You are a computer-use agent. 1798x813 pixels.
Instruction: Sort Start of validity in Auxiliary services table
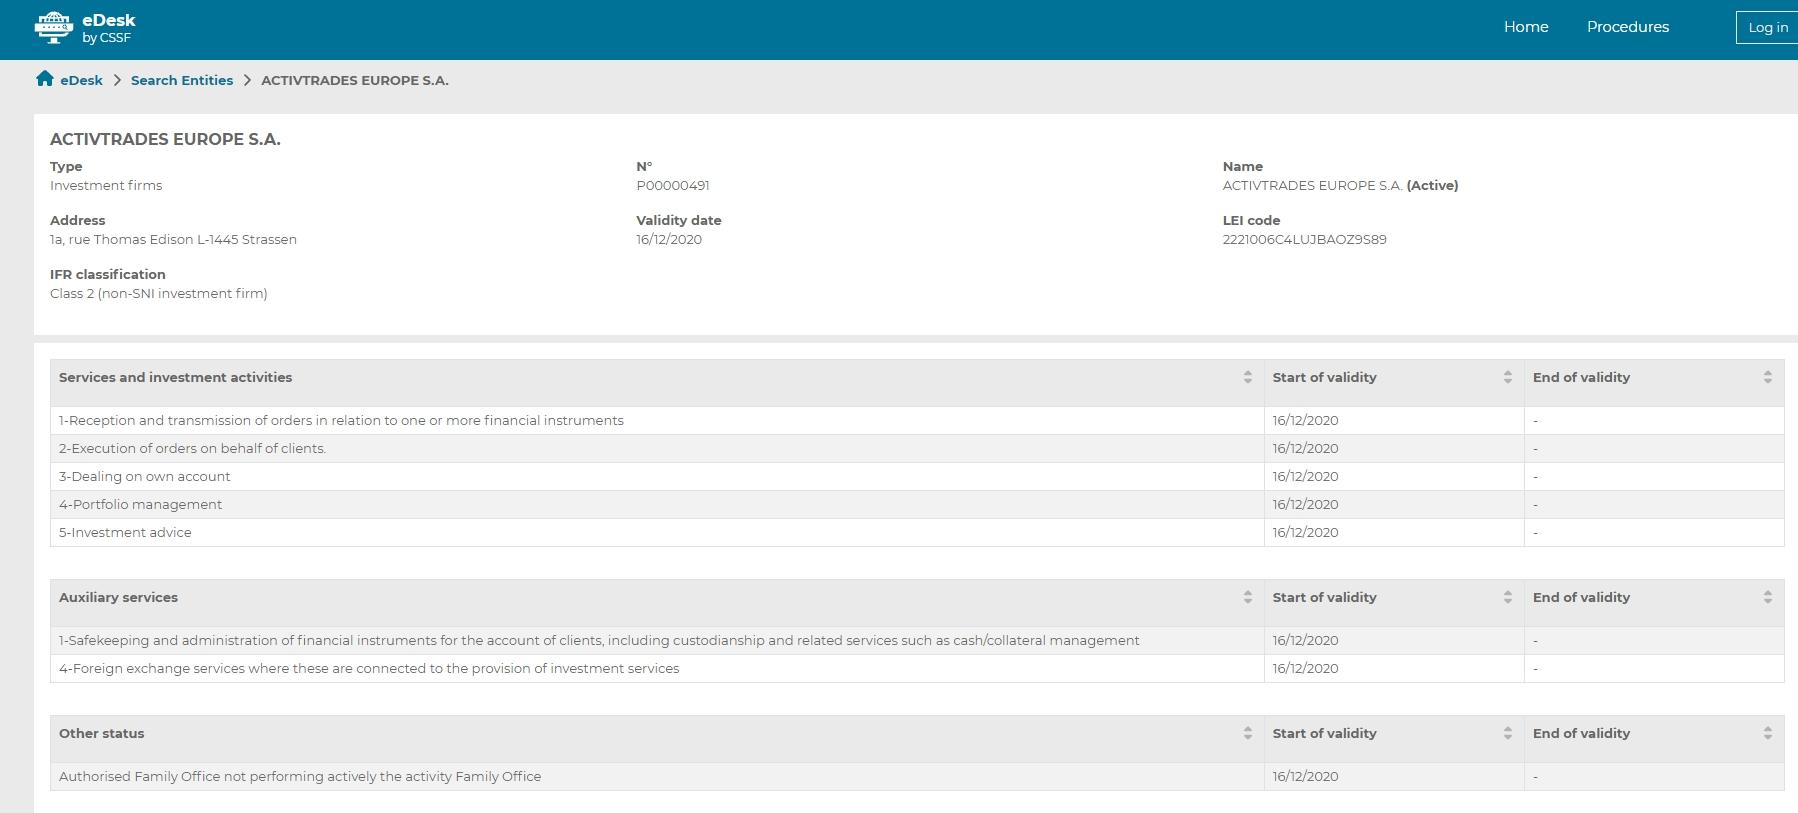click(x=1507, y=597)
